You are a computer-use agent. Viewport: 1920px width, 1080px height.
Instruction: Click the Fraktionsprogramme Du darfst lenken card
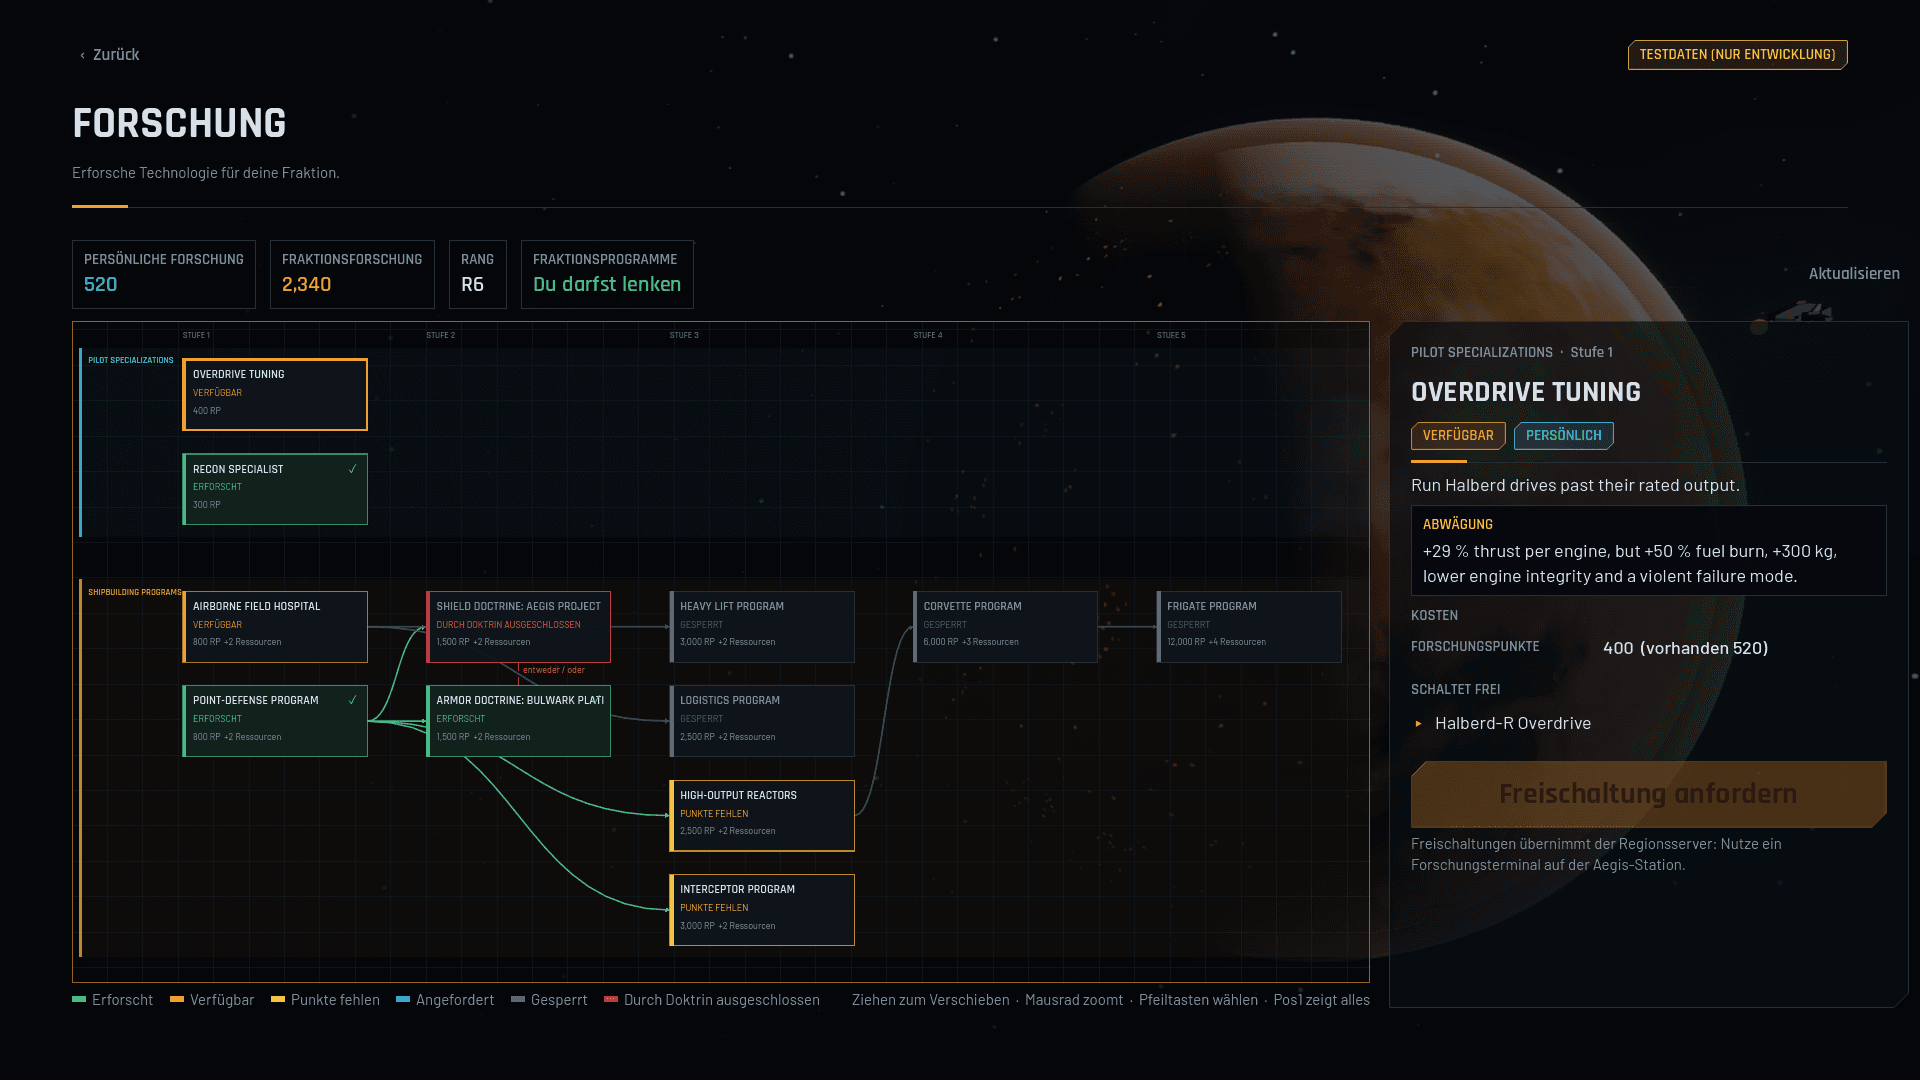pyautogui.click(x=607, y=274)
